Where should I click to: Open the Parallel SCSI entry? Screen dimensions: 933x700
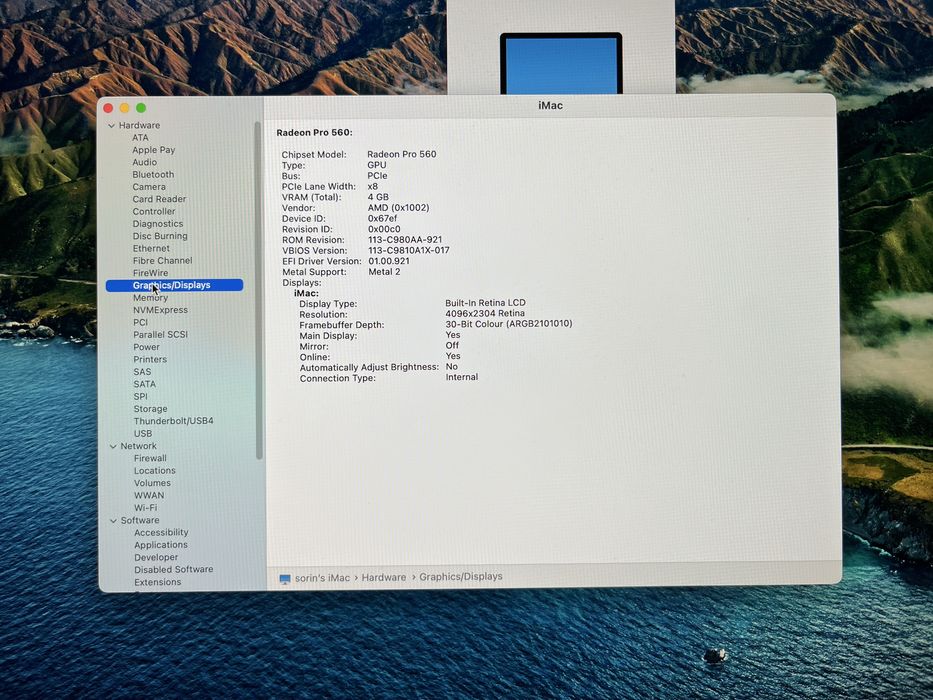161,335
